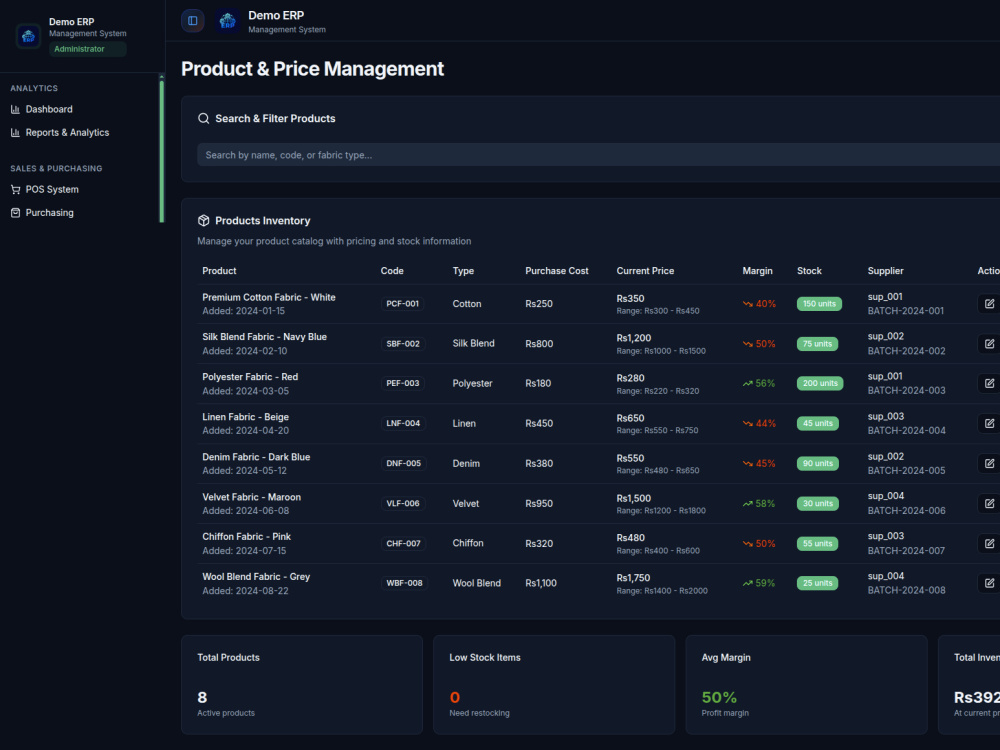Click the 45% margin value

coord(766,464)
